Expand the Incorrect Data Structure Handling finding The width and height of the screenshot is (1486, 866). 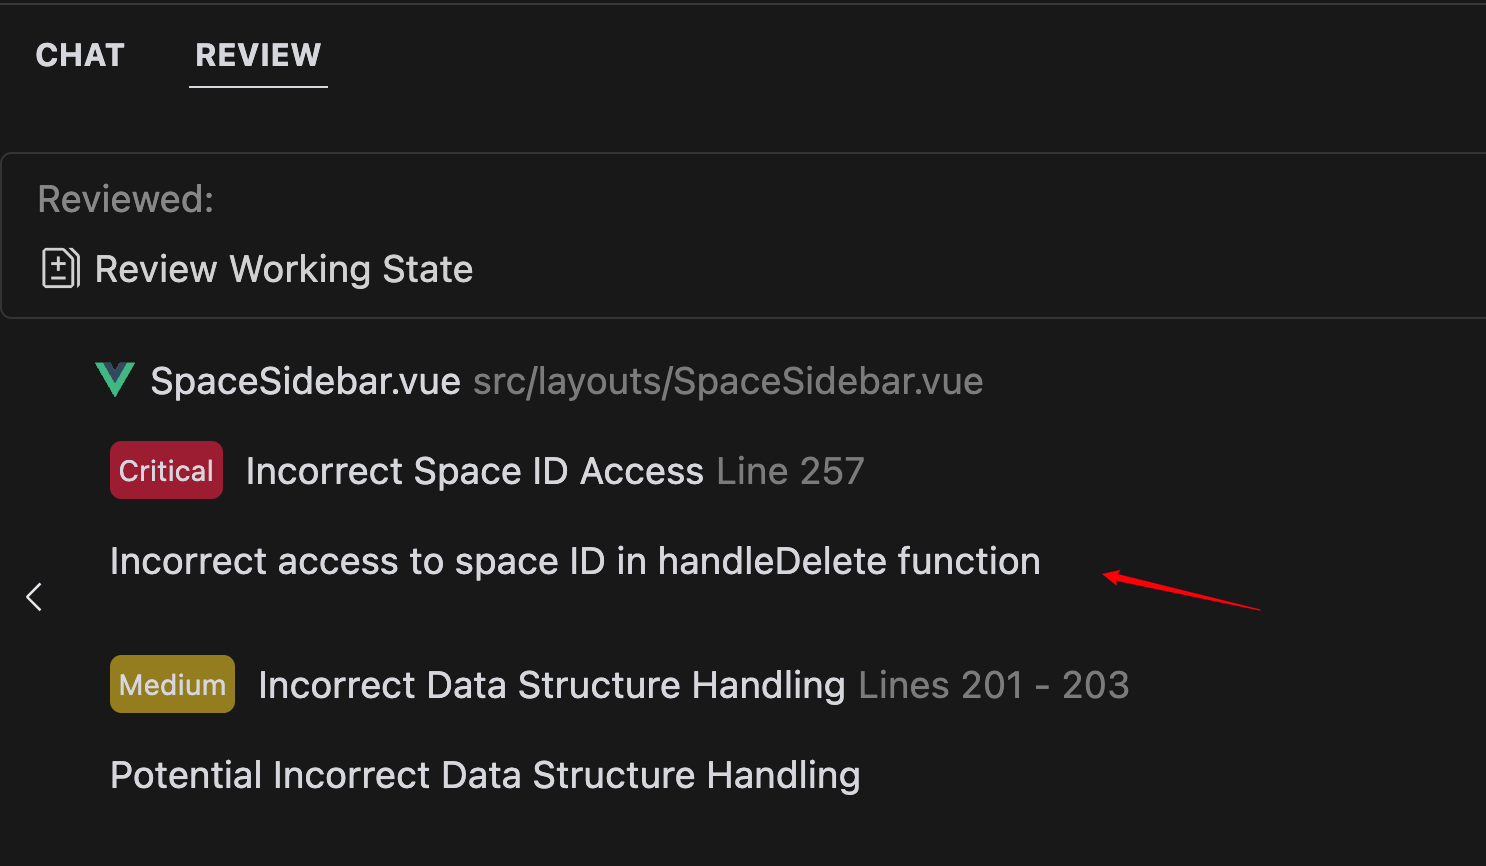(551, 684)
